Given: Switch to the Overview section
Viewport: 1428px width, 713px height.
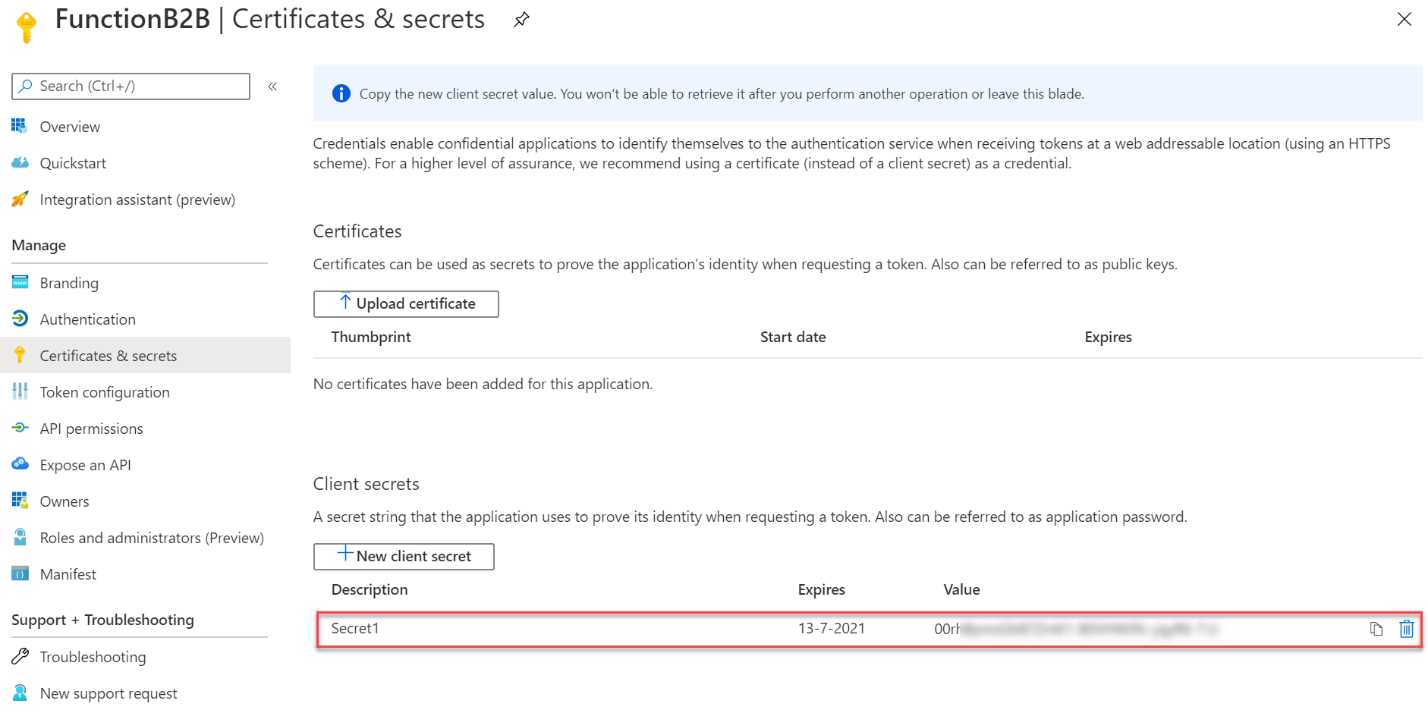Looking at the screenshot, I should coord(69,127).
